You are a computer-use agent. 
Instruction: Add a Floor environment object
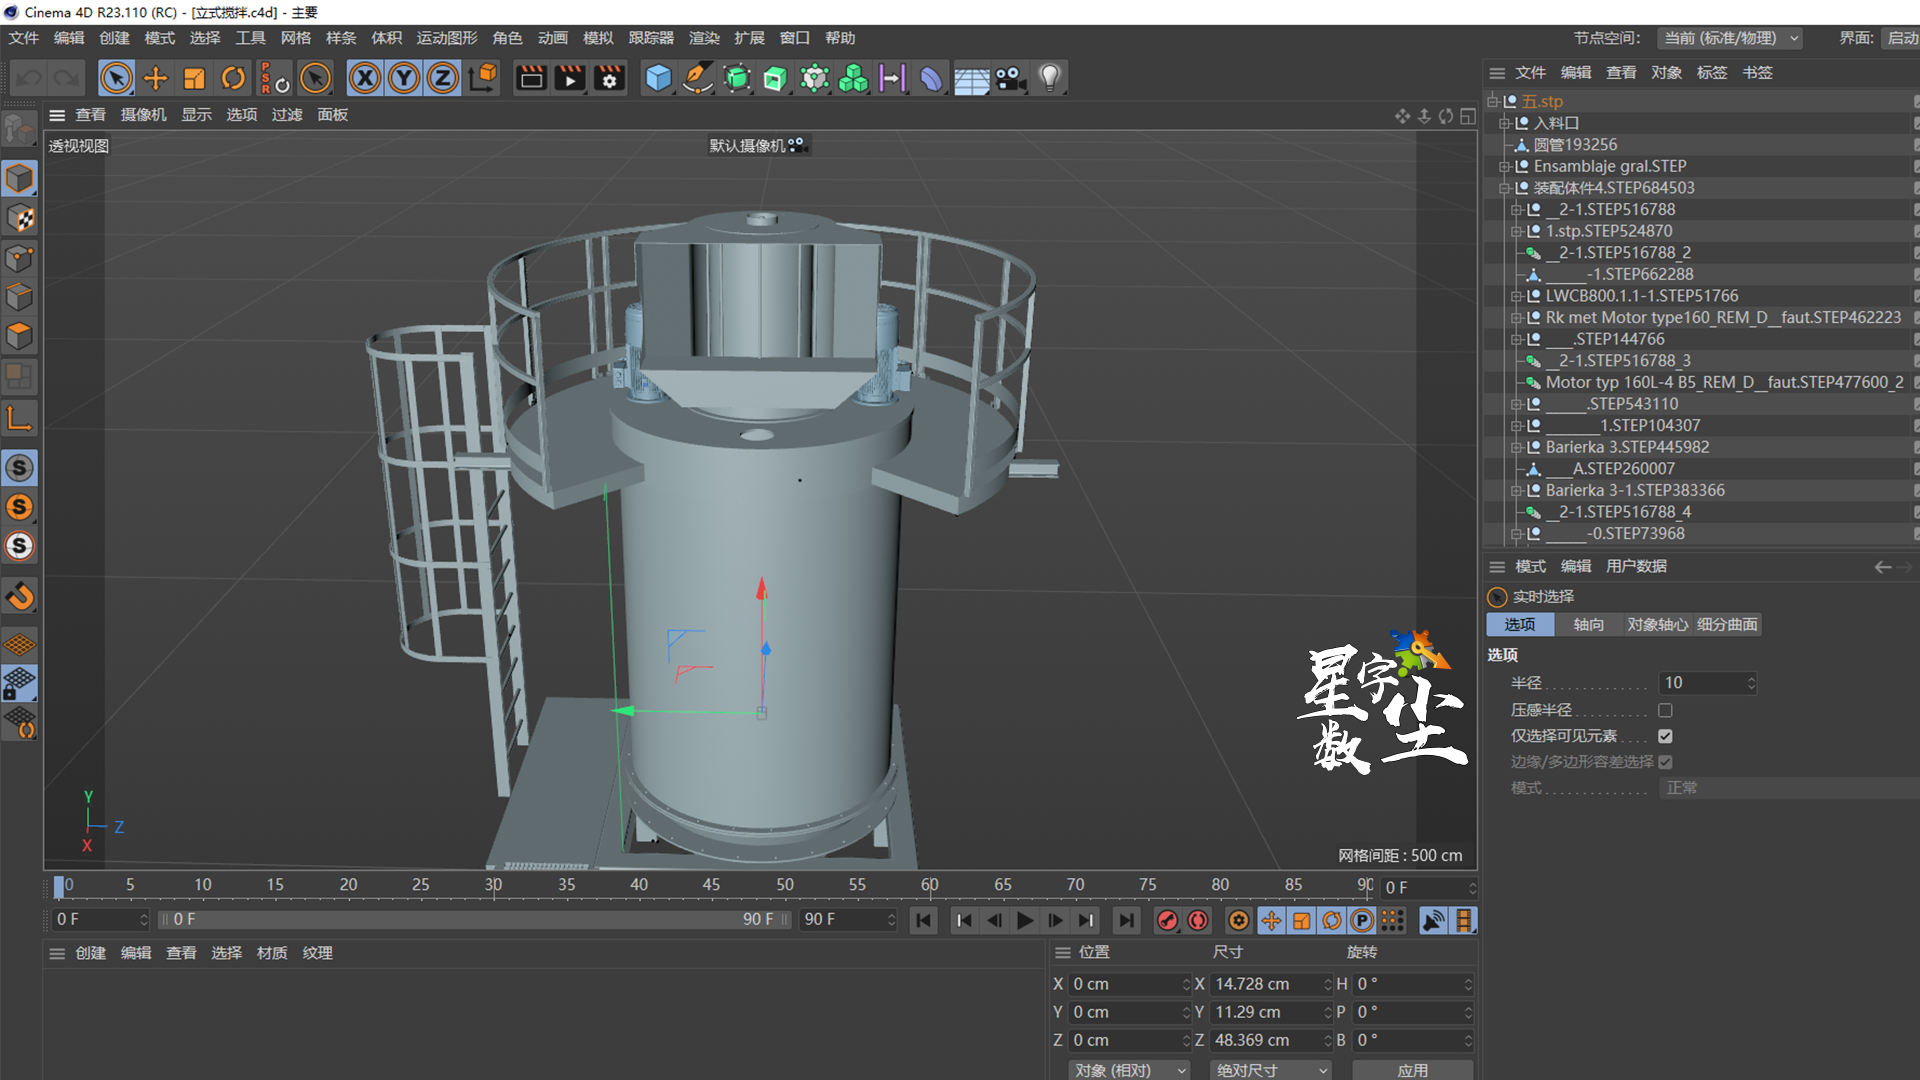pyautogui.click(x=971, y=78)
